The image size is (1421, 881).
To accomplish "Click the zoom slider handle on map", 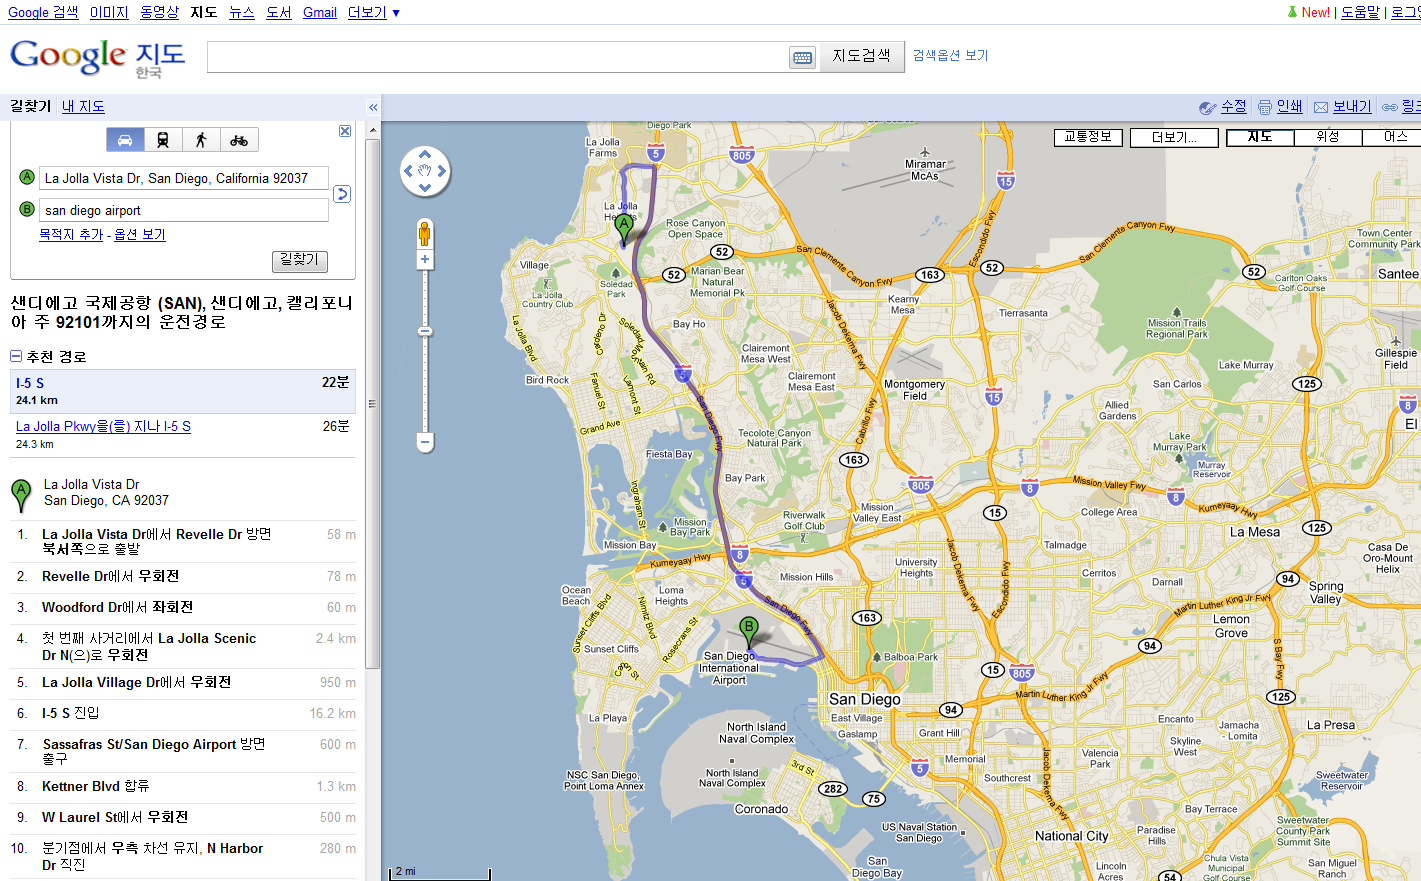I will point(425,331).
